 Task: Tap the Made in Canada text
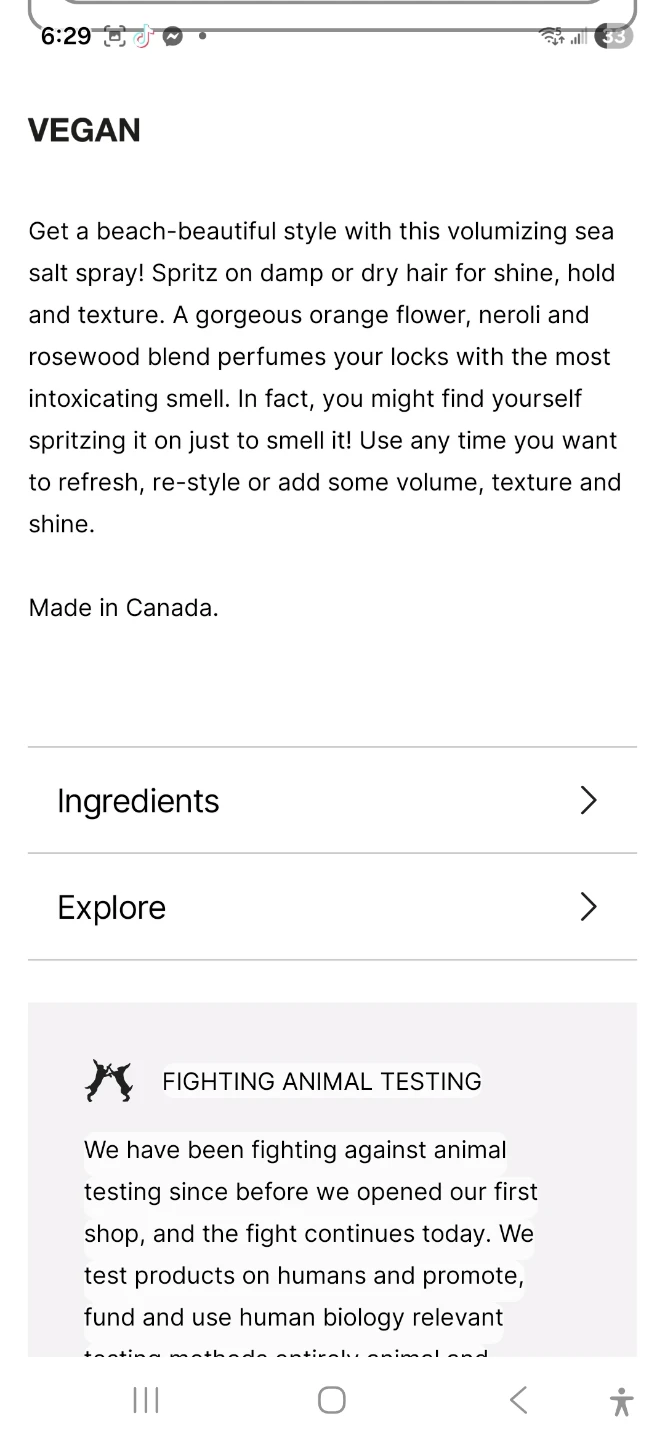pos(123,607)
